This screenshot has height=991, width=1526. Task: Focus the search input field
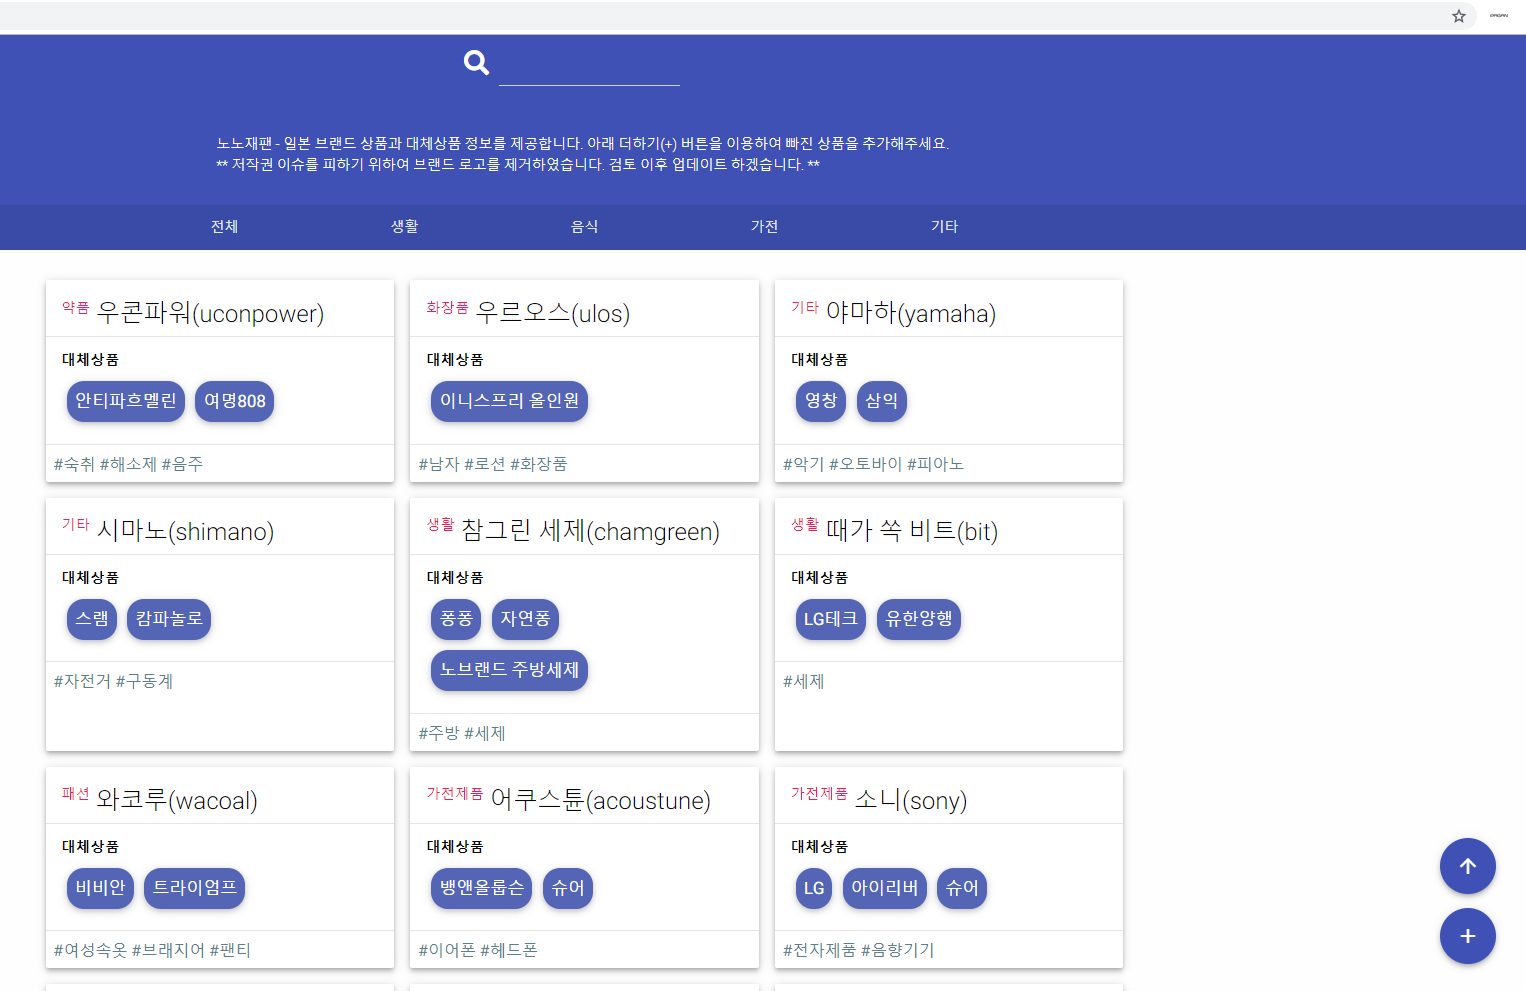pyautogui.click(x=589, y=67)
